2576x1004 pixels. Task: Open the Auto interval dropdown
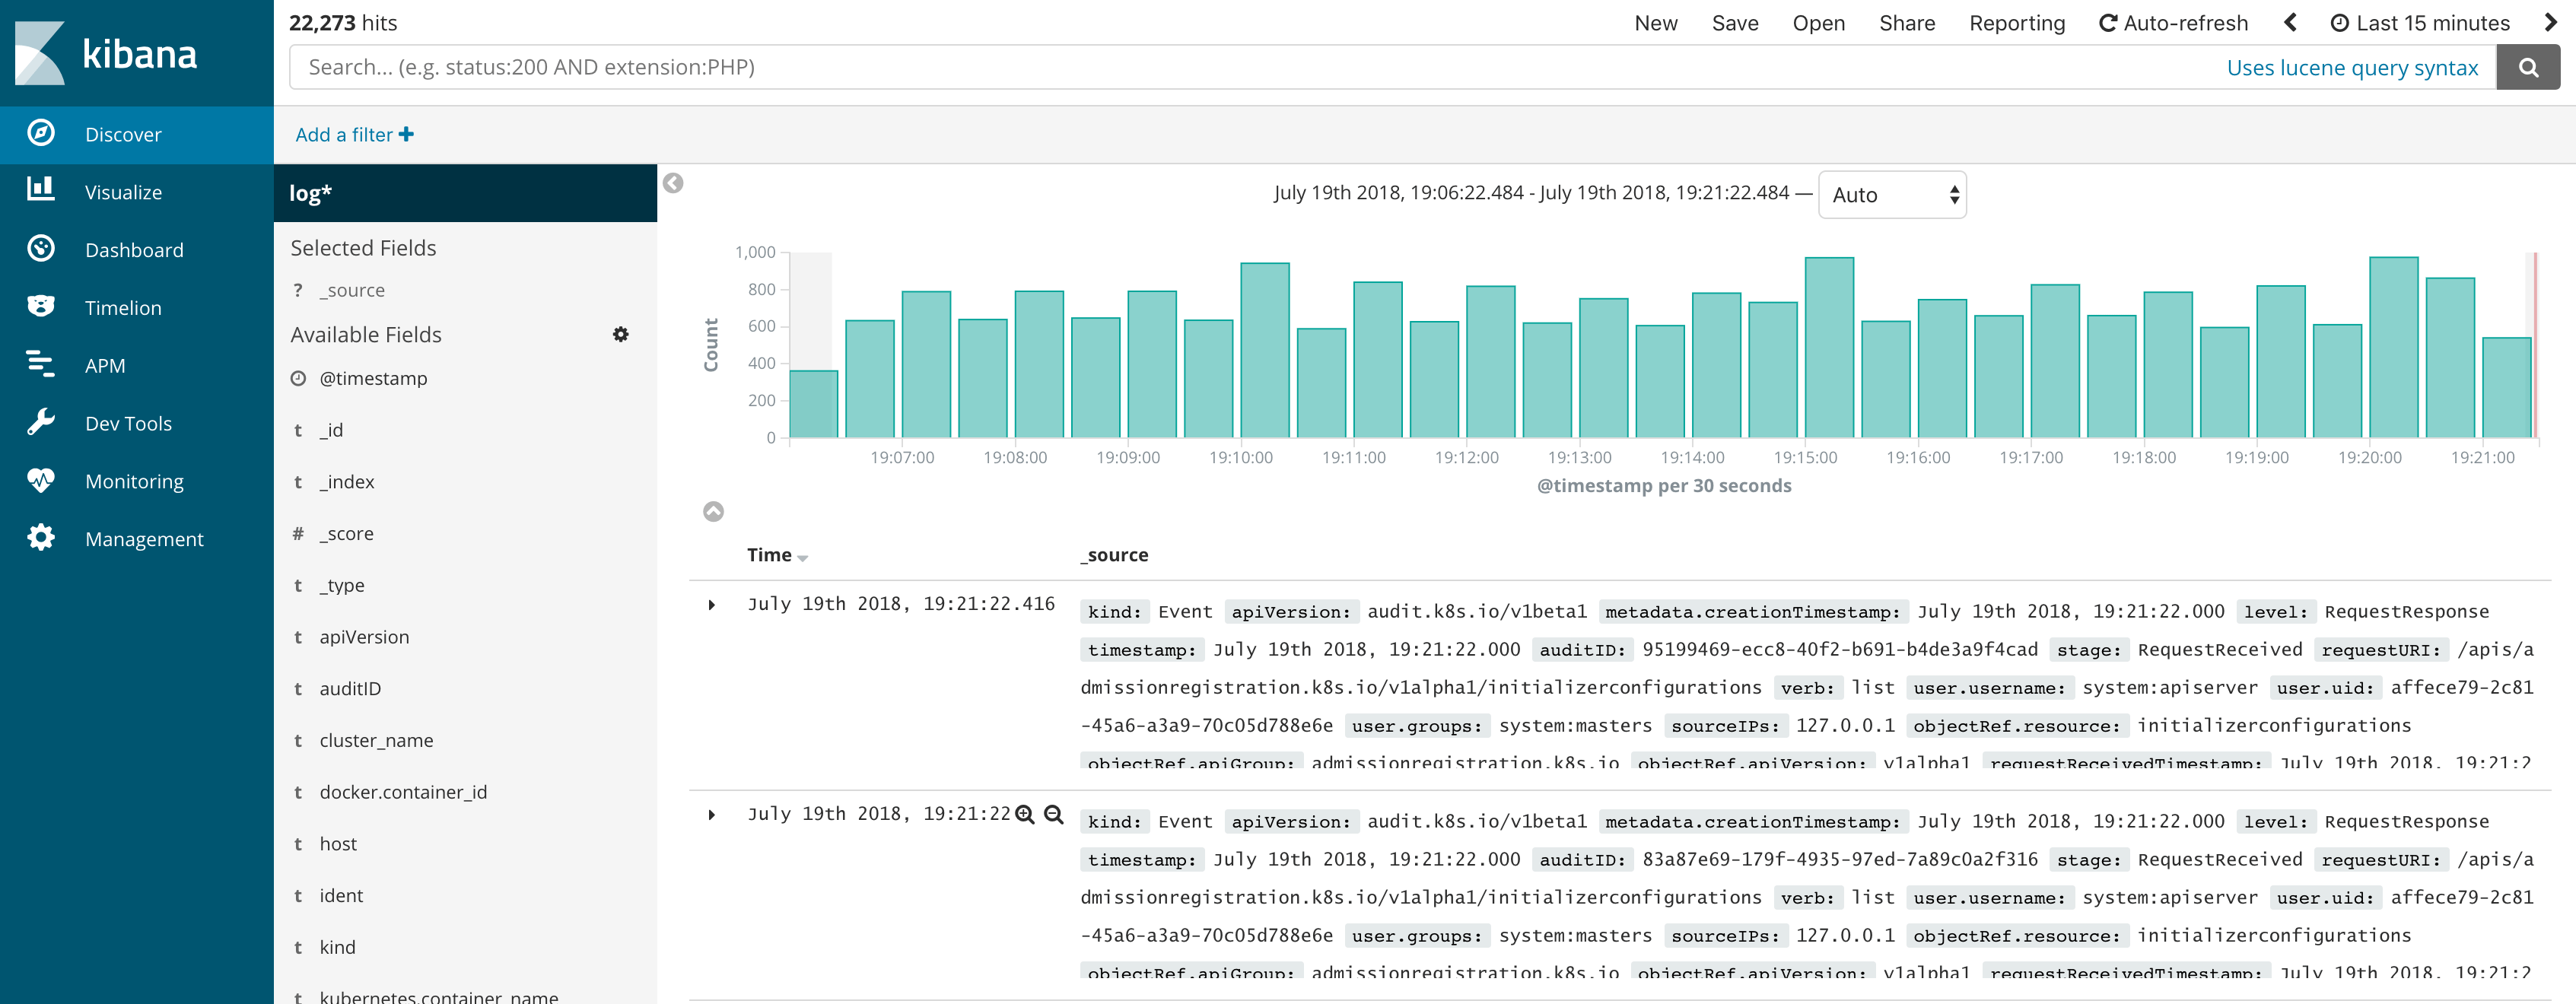click(x=1891, y=194)
